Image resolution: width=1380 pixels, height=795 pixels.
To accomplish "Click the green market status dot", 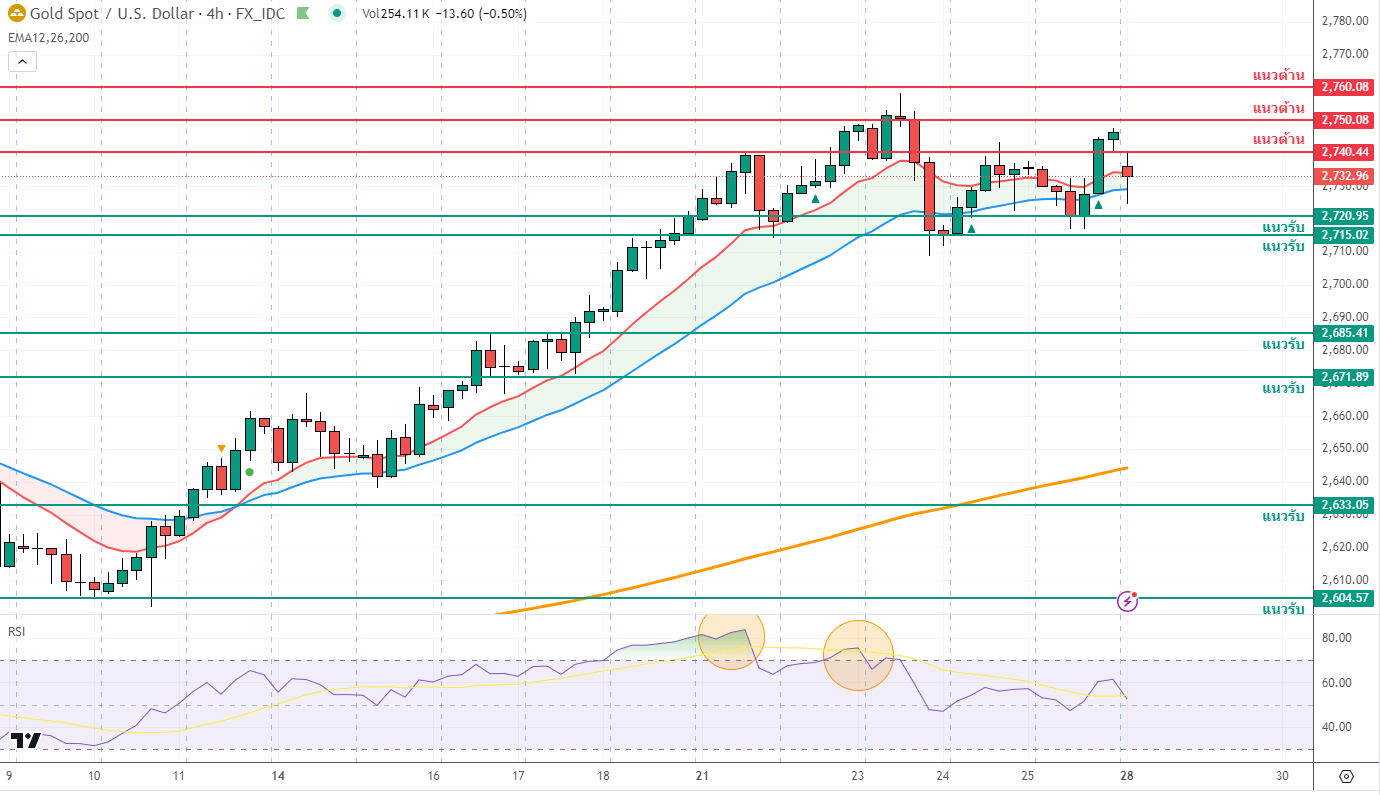I will (337, 14).
